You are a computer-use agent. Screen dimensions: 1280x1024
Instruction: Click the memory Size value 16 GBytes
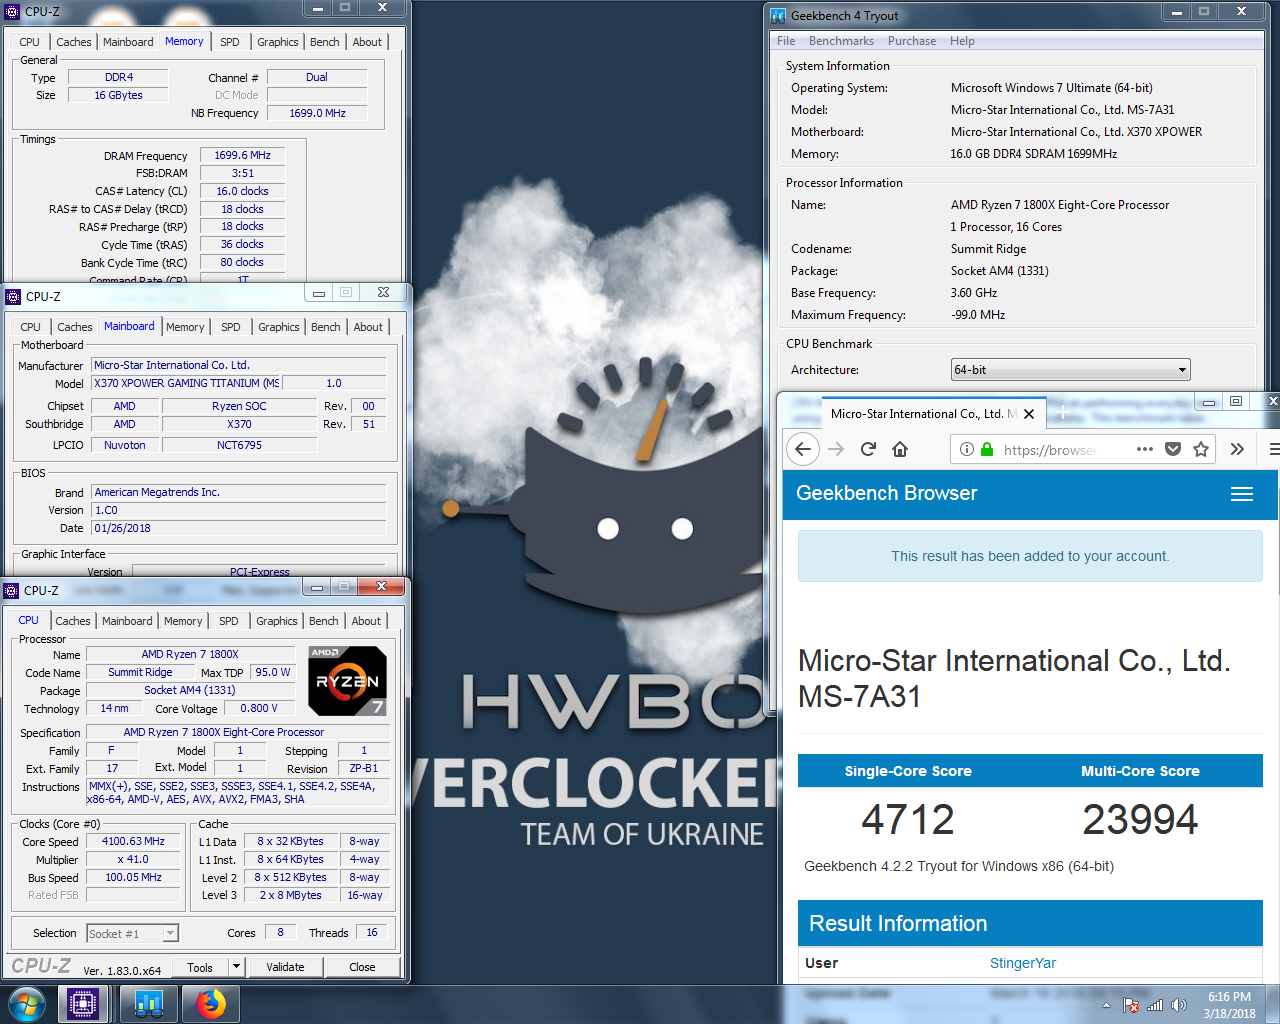click(x=118, y=95)
